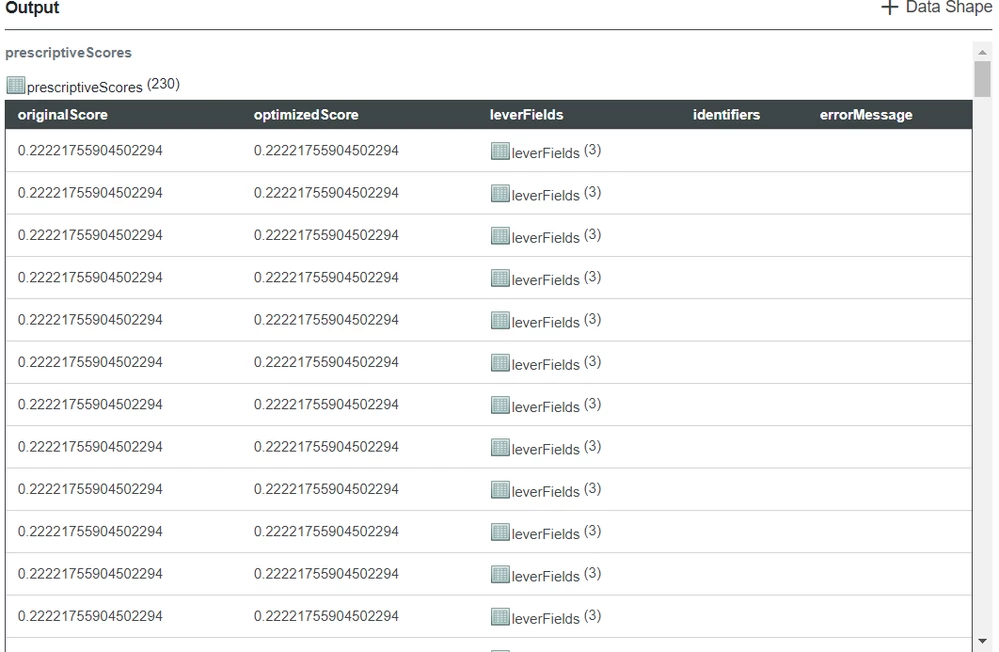
Task: Click leverFields table icon in third row
Action: [x=500, y=236]
